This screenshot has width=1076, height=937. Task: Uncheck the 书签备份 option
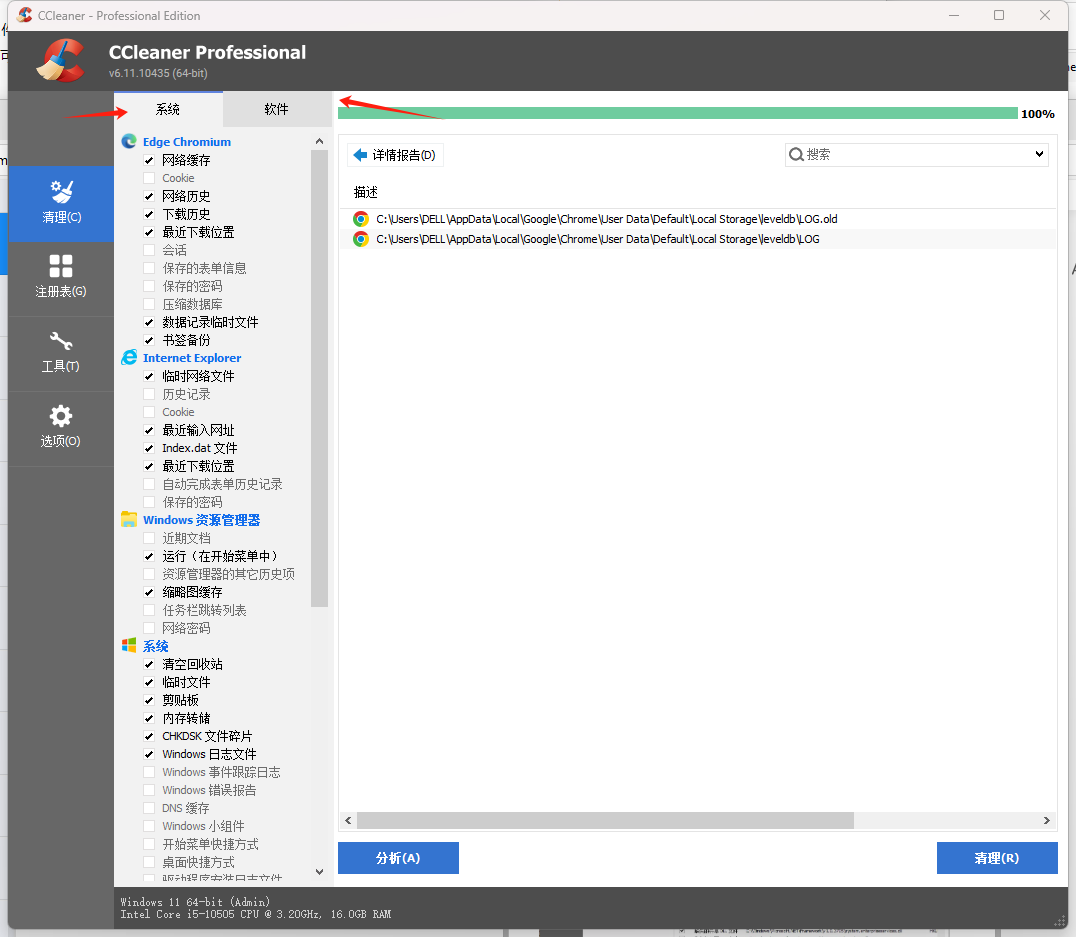click(149, 340)
